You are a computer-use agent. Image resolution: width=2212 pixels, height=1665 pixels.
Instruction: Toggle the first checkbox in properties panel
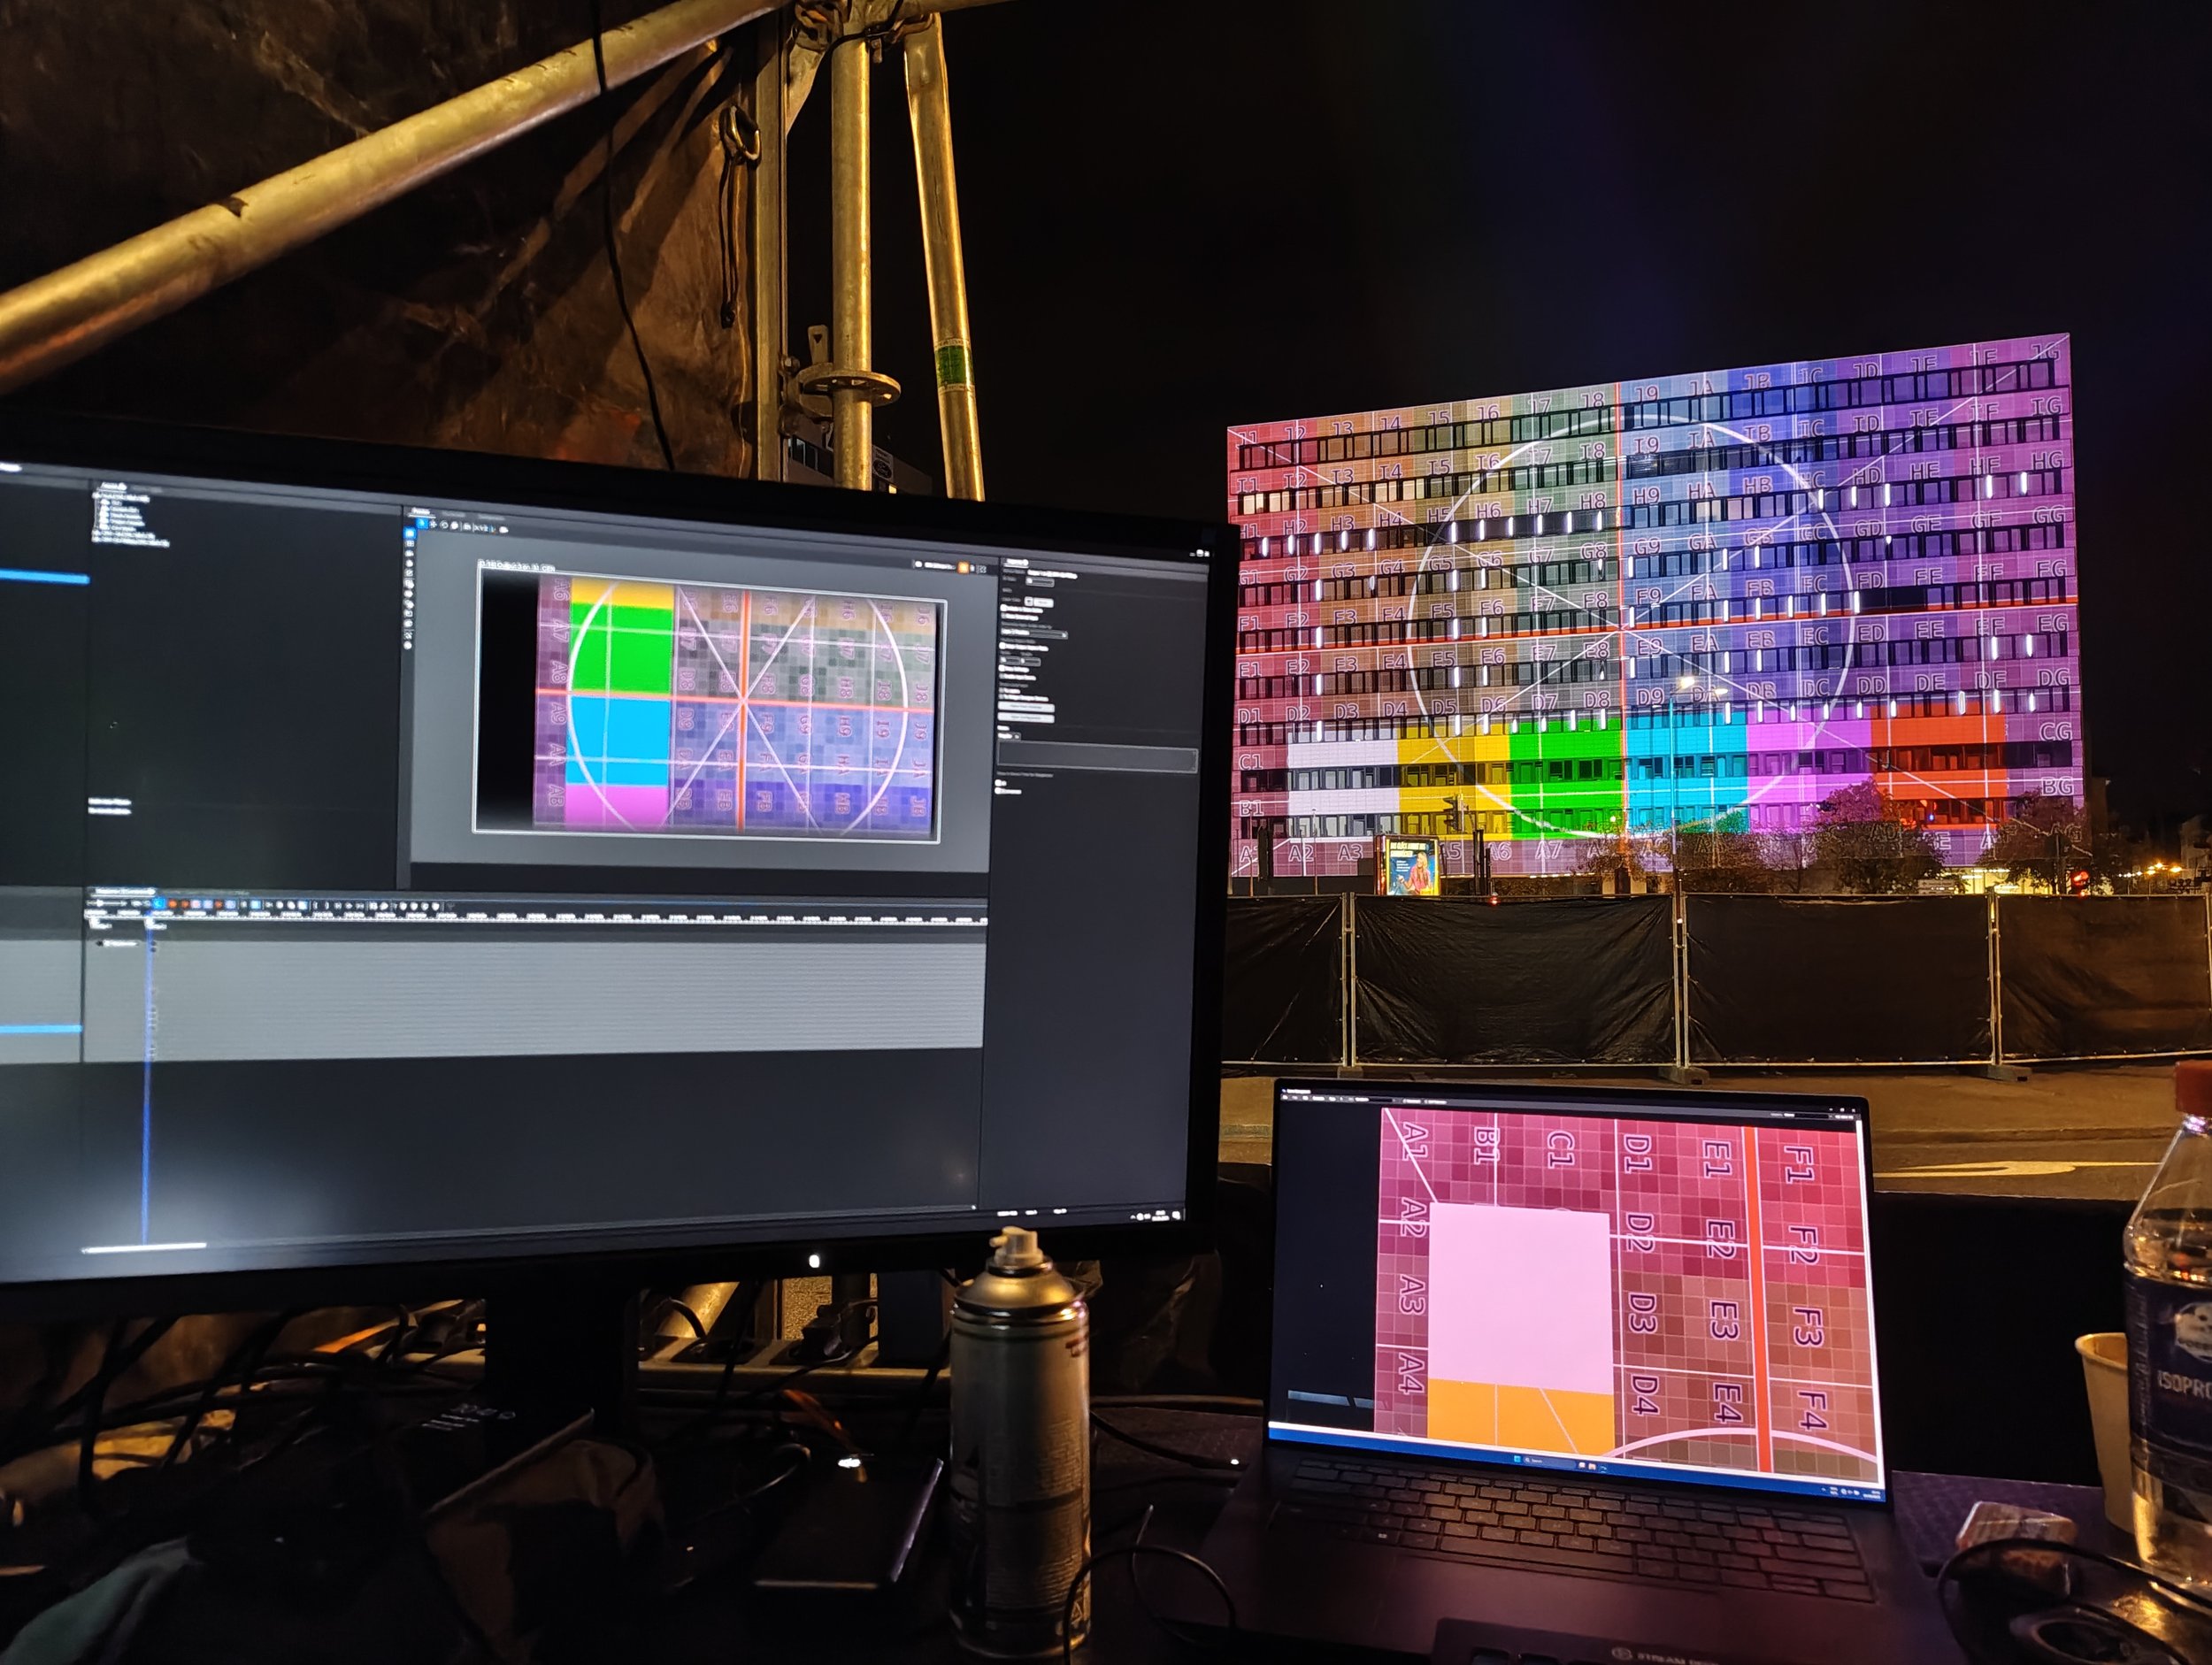tap(1004, 608)
